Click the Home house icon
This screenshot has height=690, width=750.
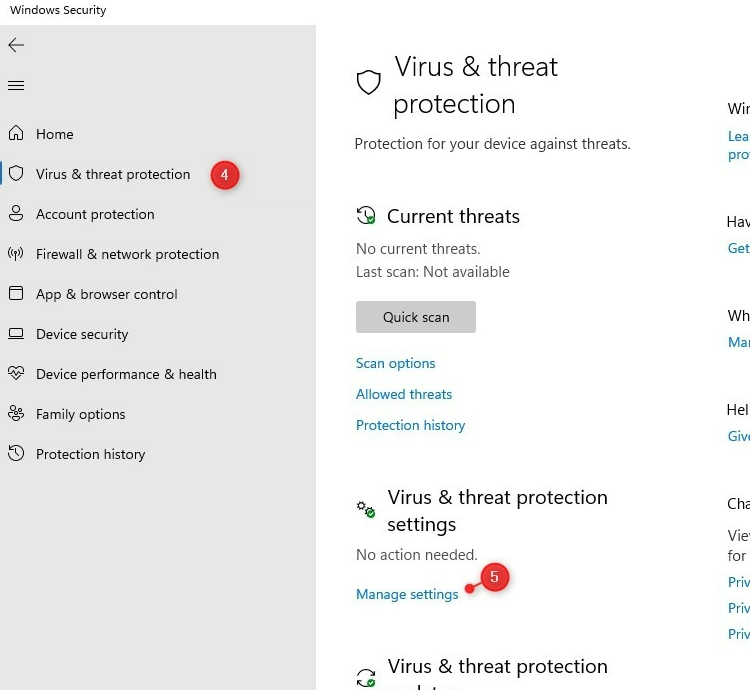coord(16,134)
